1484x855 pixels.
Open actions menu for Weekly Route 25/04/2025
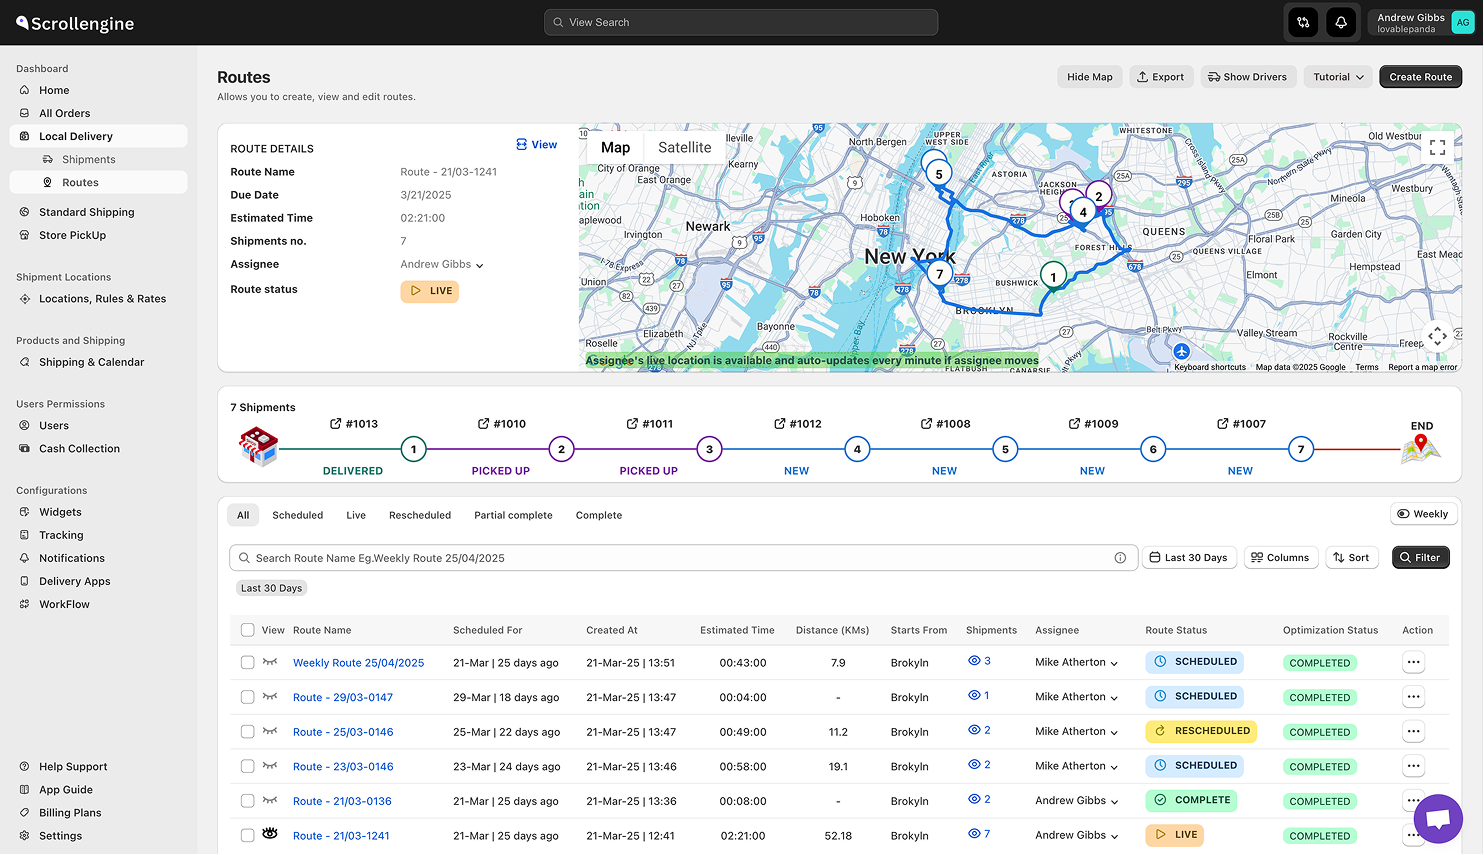[x=1413, y=662]
